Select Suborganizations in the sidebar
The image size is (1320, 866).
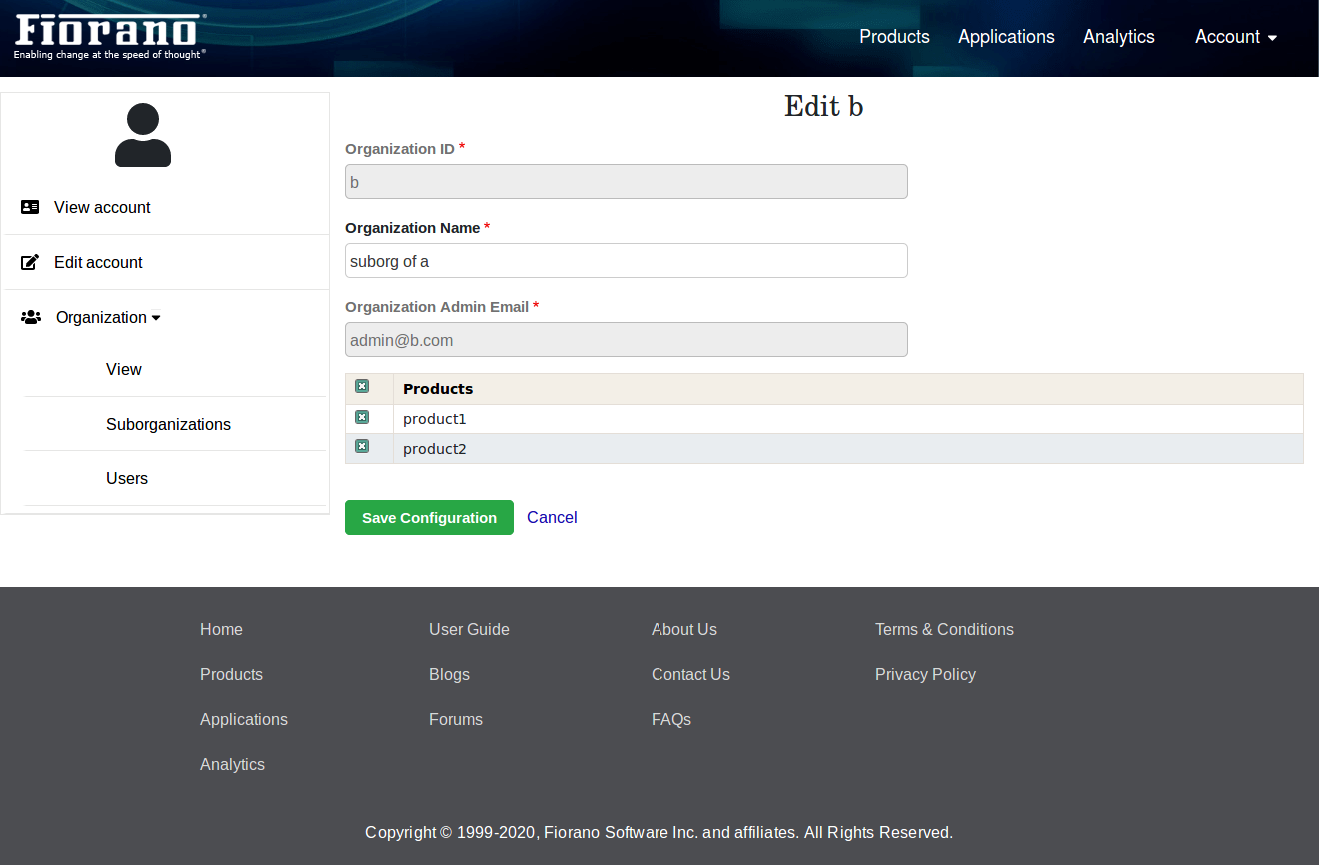(x=168, y=424)
